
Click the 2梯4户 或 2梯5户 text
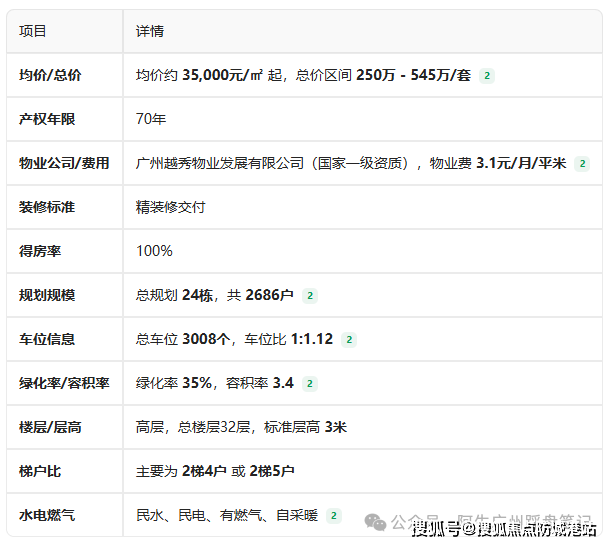[x=238, y=472]
